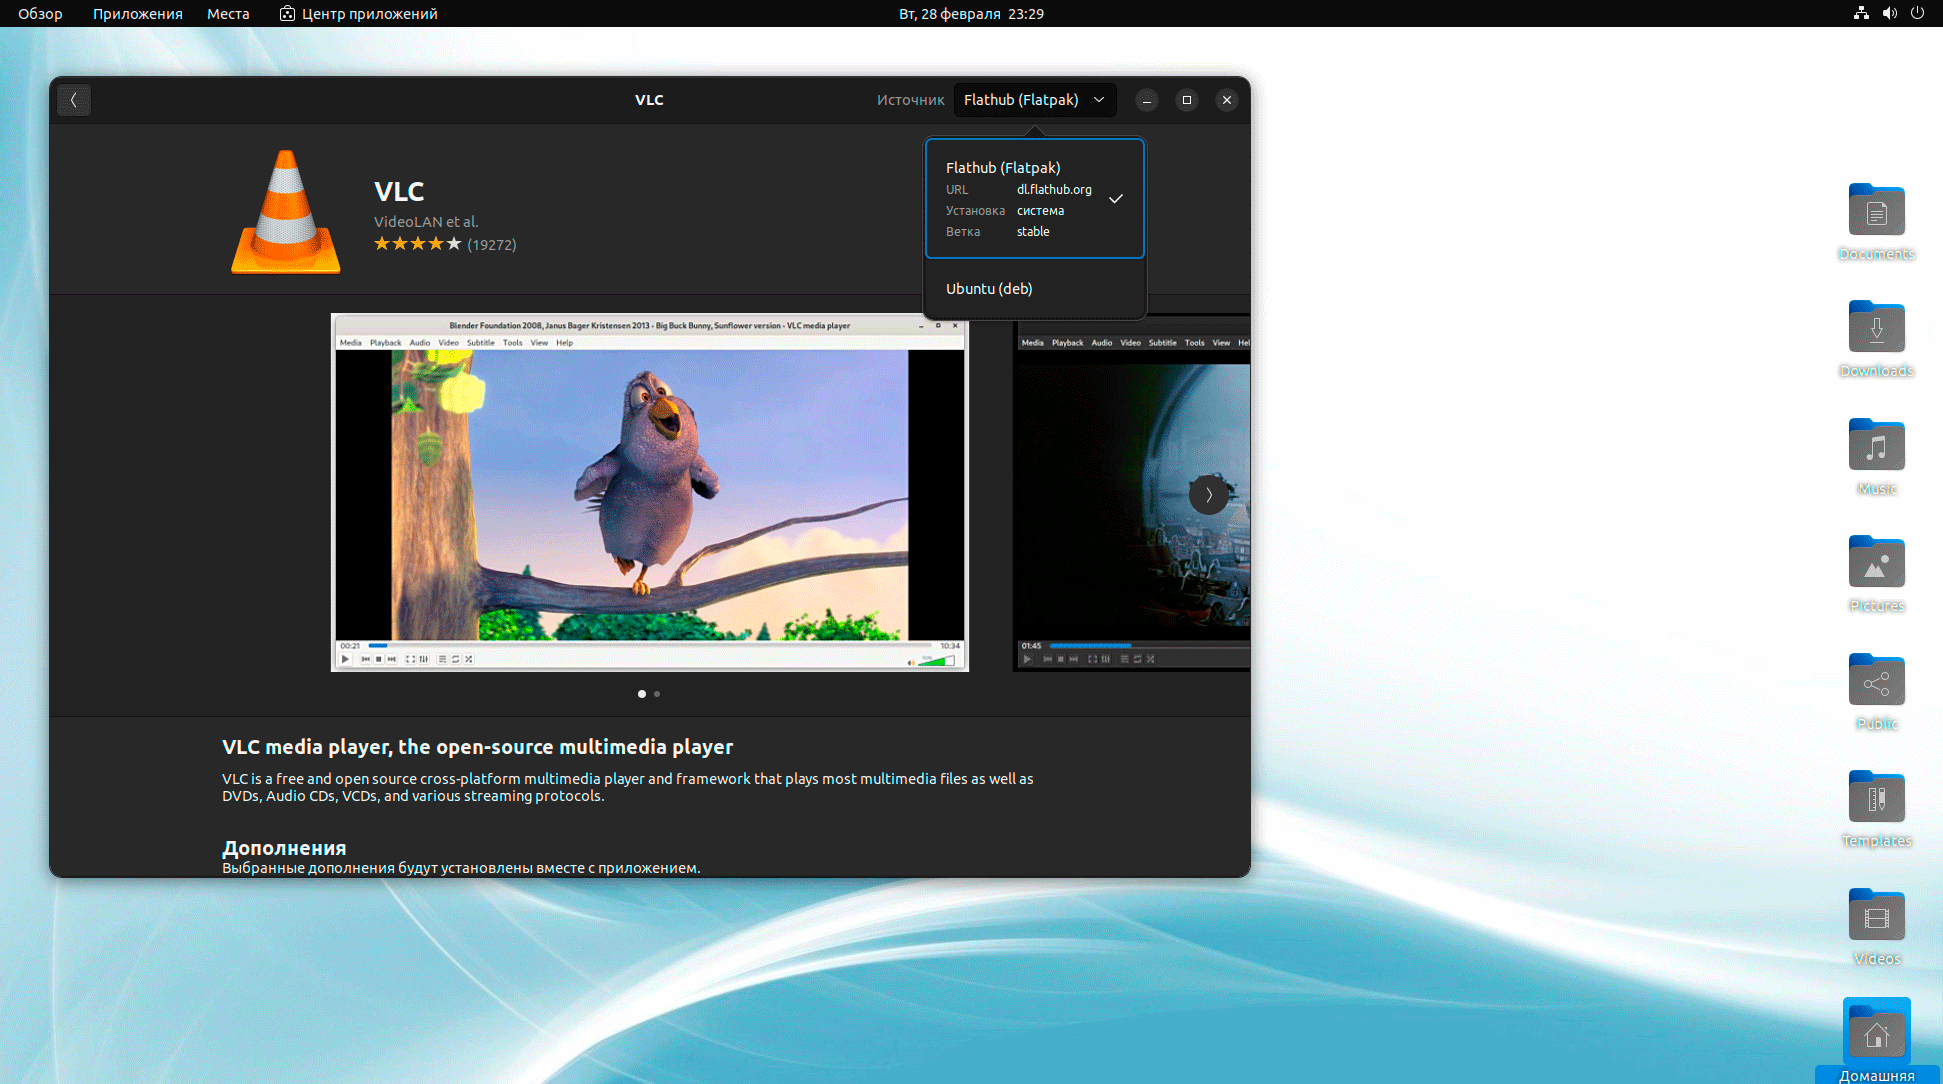
Task: Switch to second screenshot indicator dot
Action: point(657,694)
